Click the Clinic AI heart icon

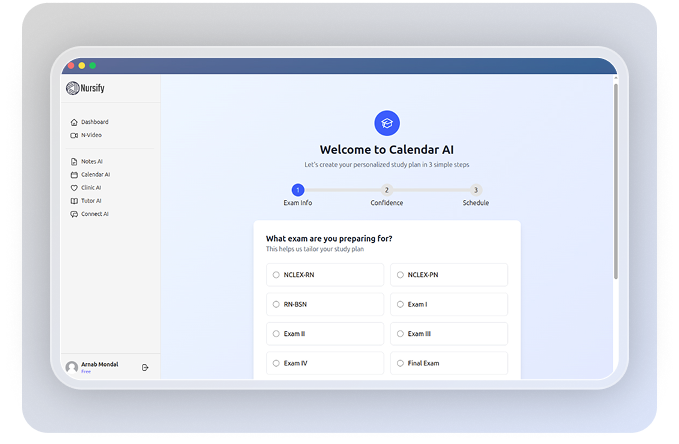[74, 187]
